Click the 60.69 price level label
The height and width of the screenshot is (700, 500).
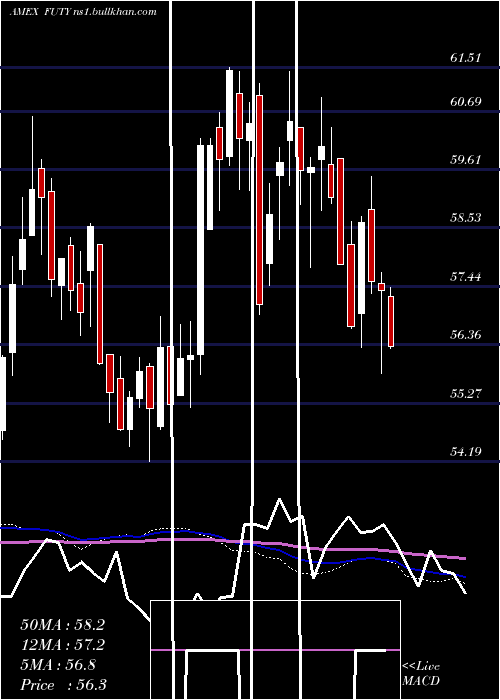466,101
